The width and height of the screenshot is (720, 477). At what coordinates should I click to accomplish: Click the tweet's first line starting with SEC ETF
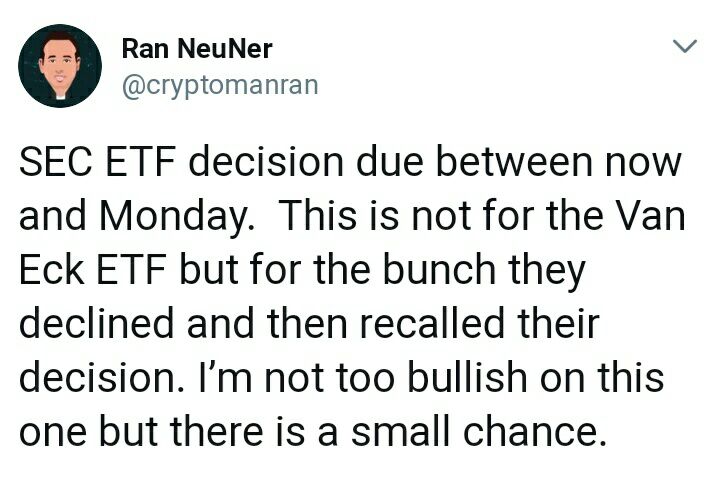tap(350, 161)
